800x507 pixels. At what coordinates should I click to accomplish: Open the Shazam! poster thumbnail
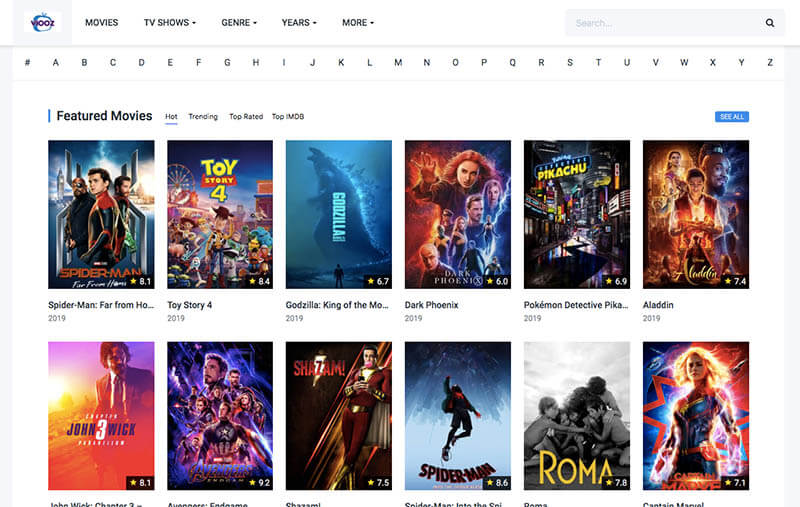point(339,416)
